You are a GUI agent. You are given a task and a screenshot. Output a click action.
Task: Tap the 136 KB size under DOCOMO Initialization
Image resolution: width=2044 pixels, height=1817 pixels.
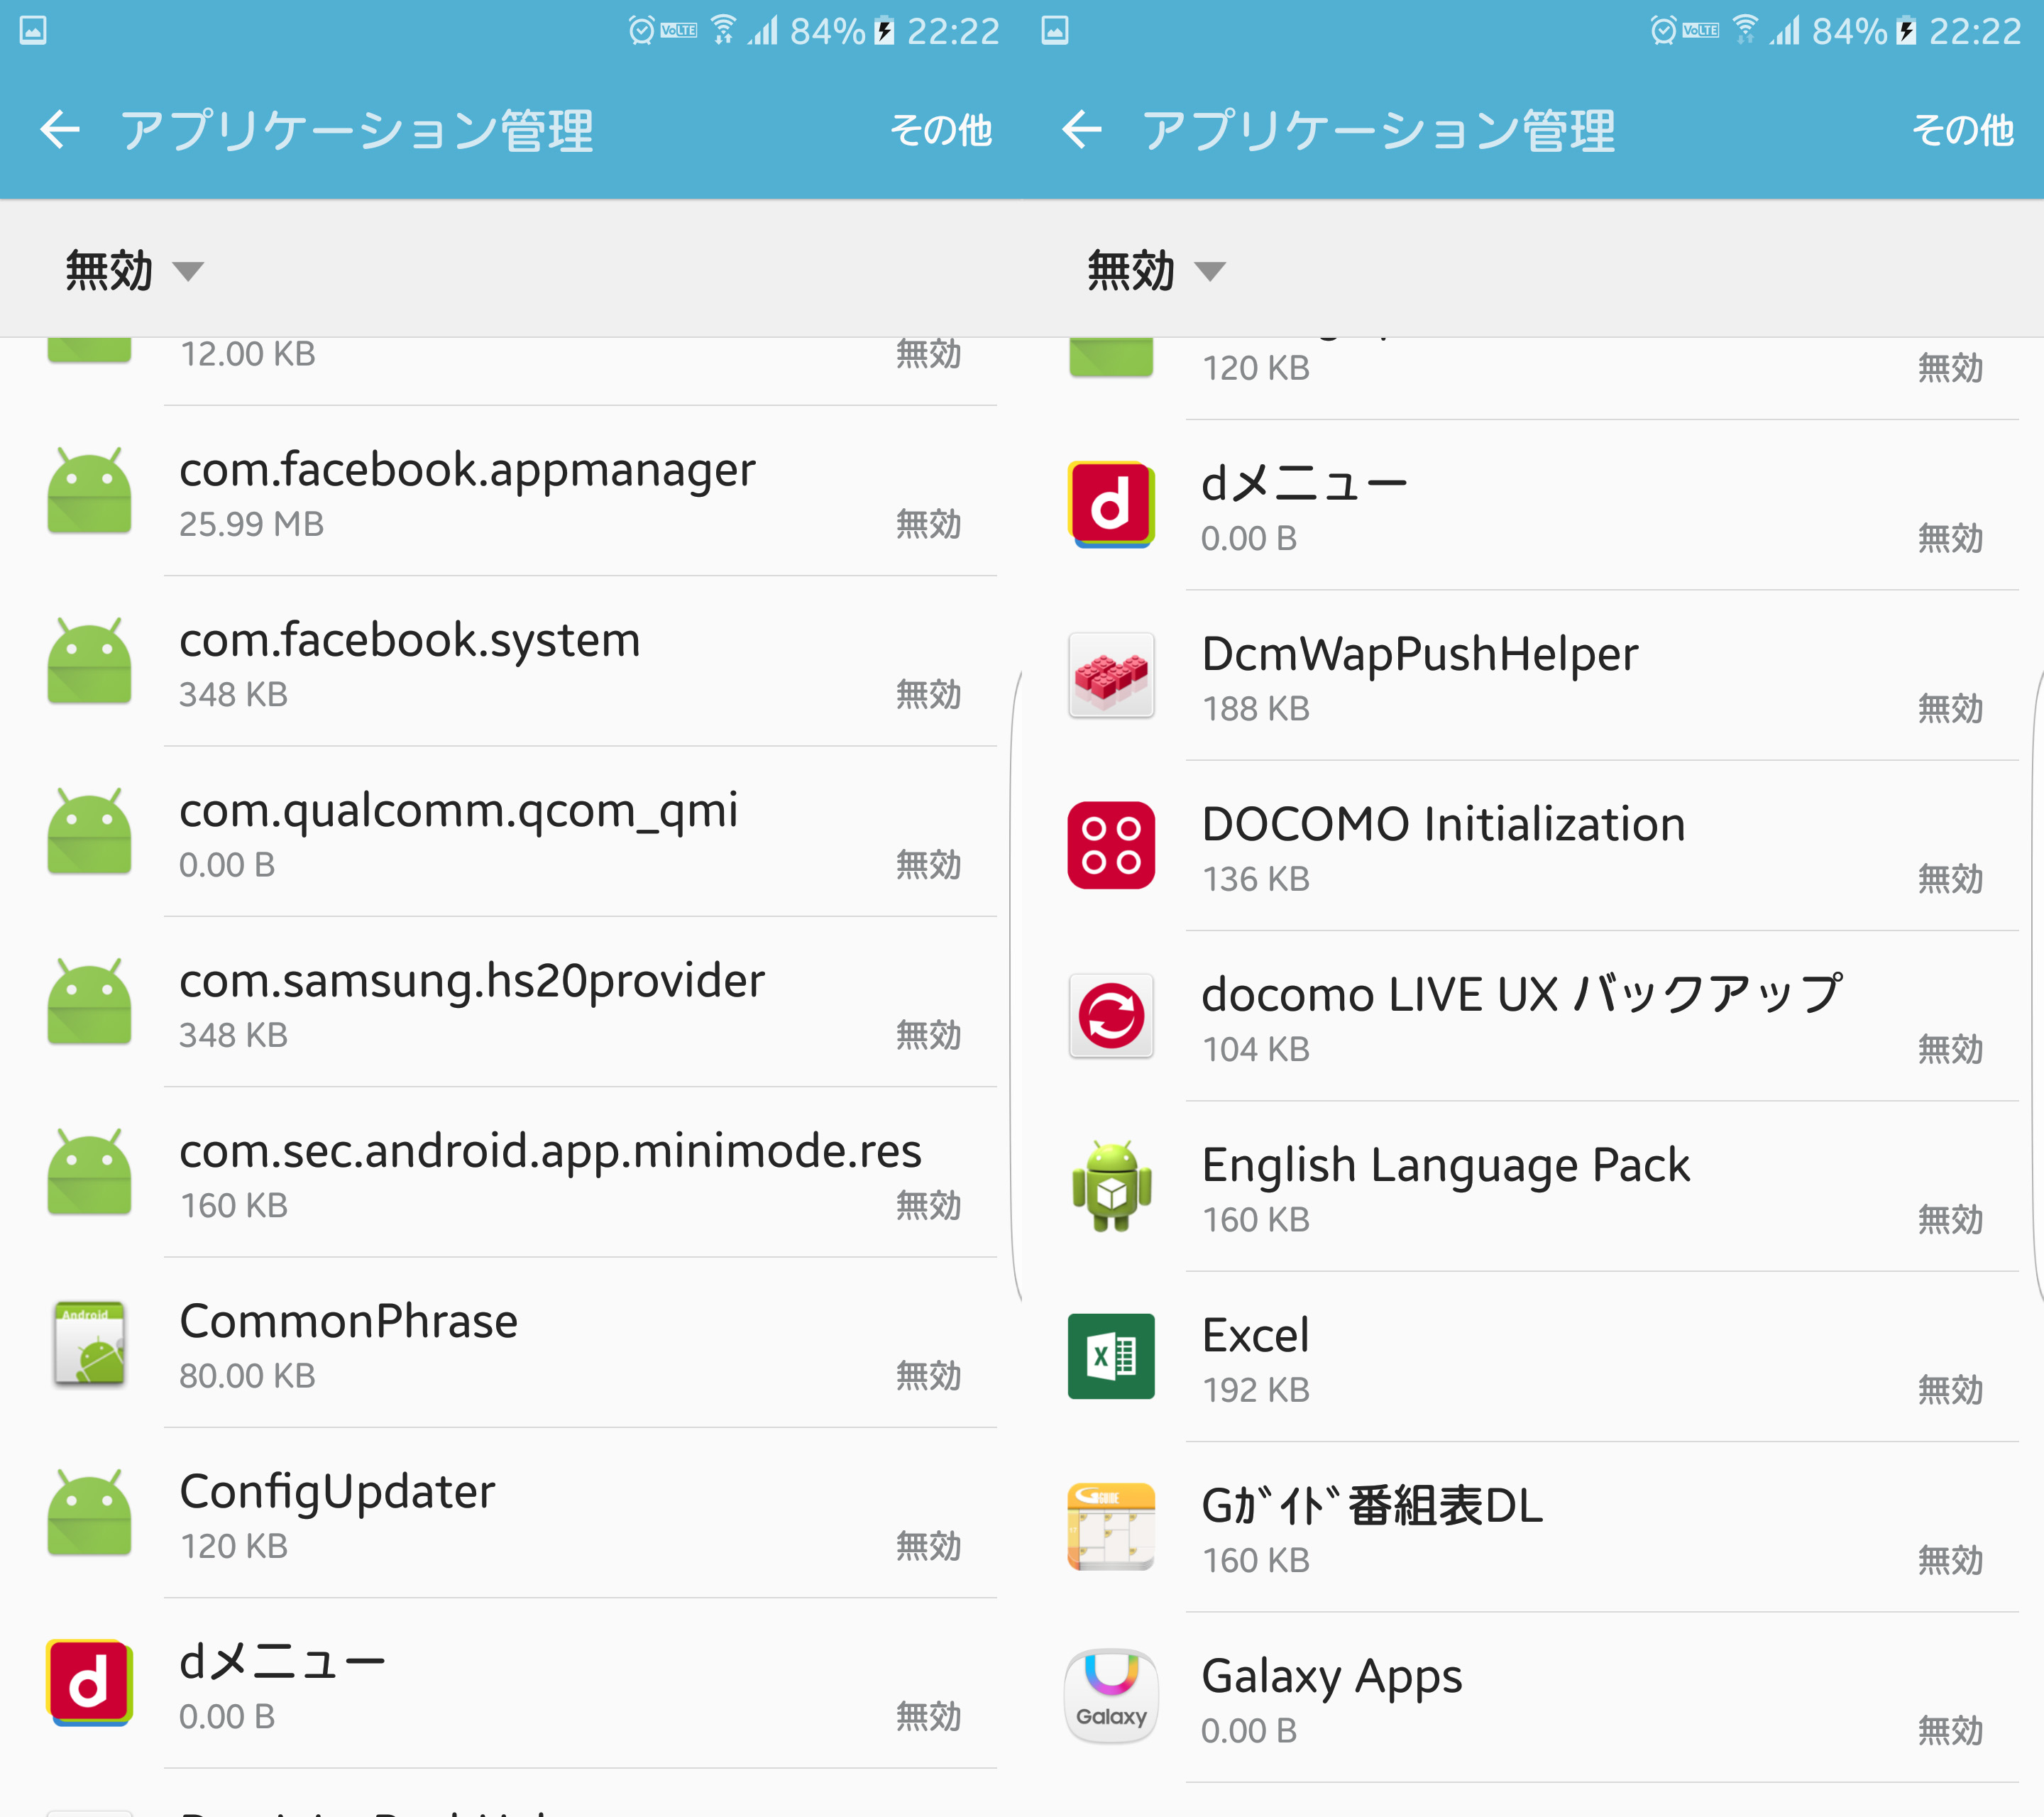point(1256,879)
